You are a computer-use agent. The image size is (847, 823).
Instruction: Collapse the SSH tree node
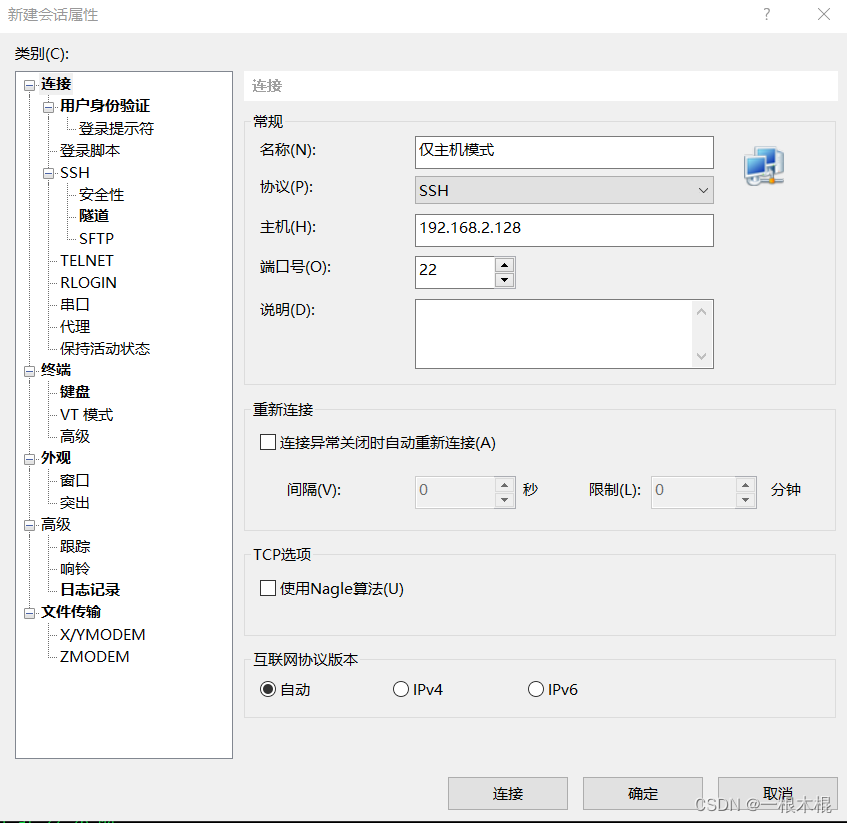tap(49, 173)
